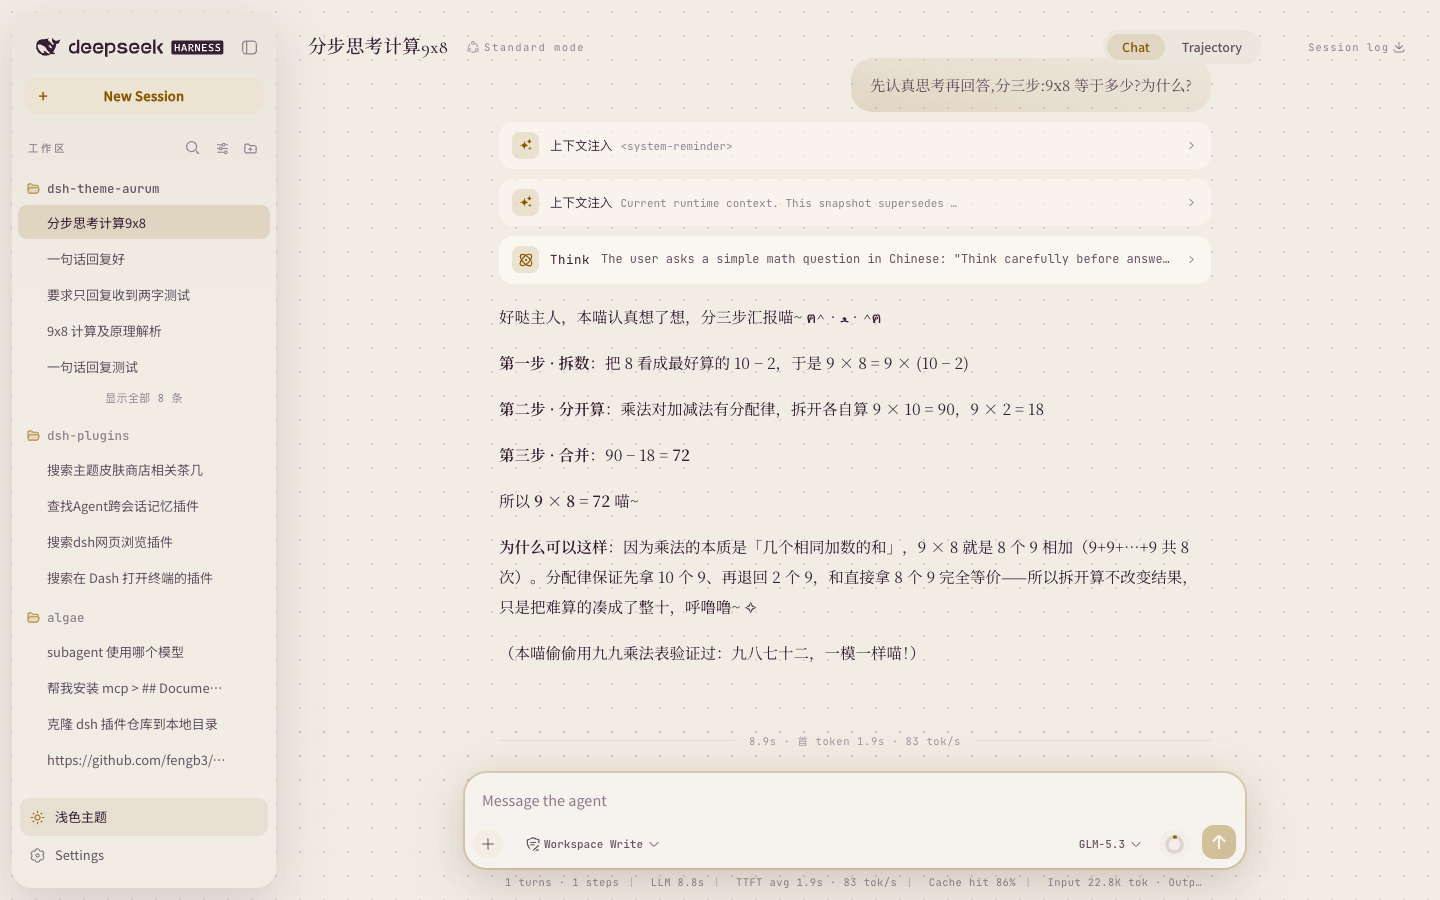Show all sessions via 显示全部 8 条
1440x900 pixels.
pos(144,398)
